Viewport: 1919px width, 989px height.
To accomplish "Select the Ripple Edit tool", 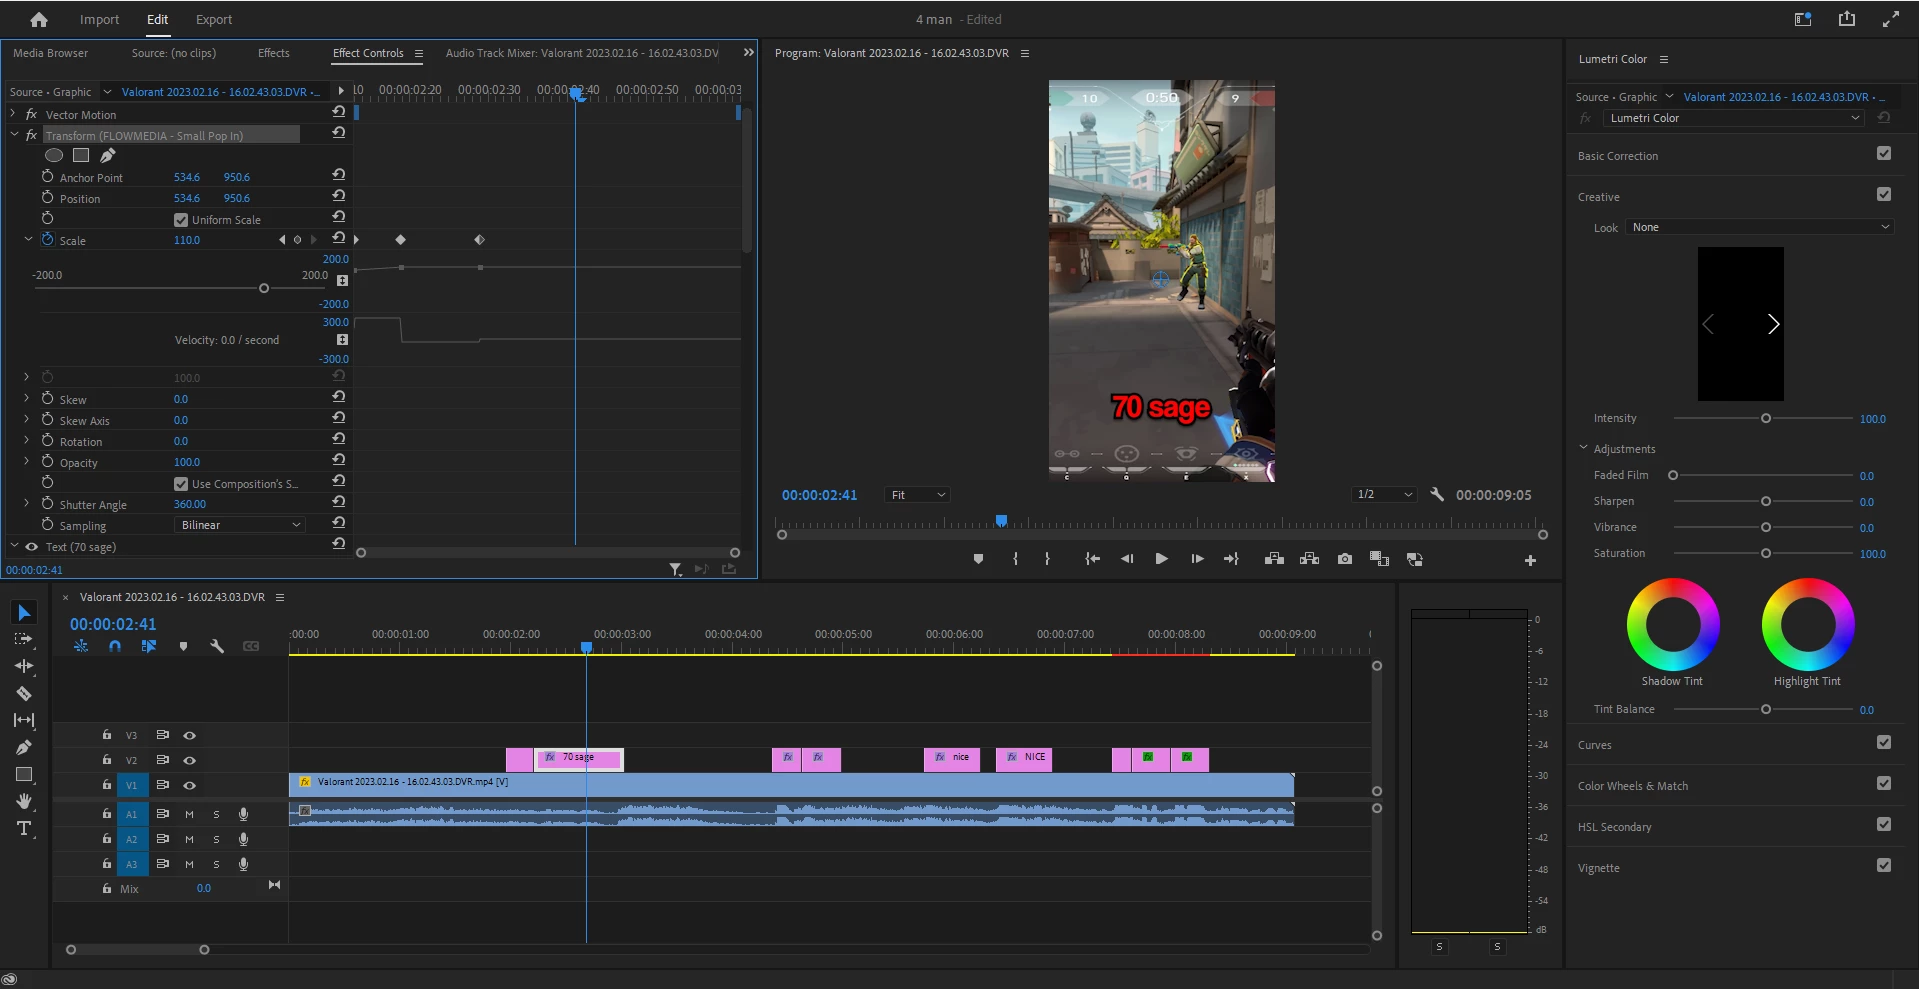I will [24, 666].
